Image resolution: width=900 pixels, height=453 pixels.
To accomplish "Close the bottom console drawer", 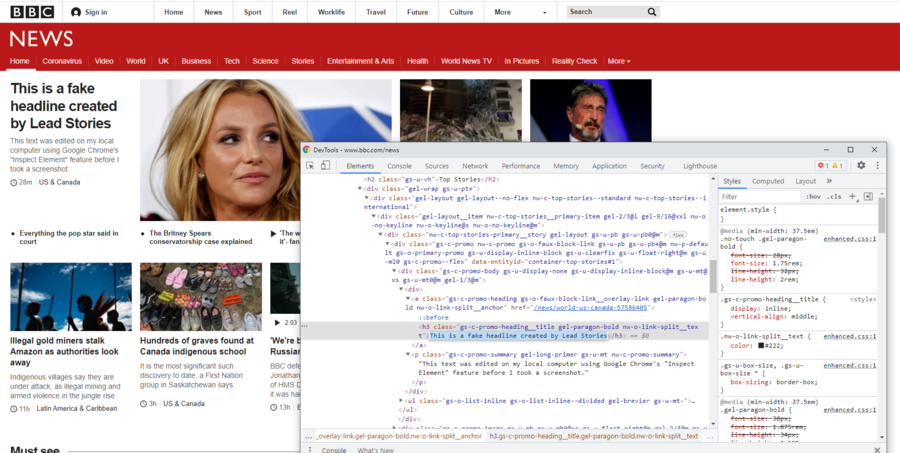I will coord(877,450).
